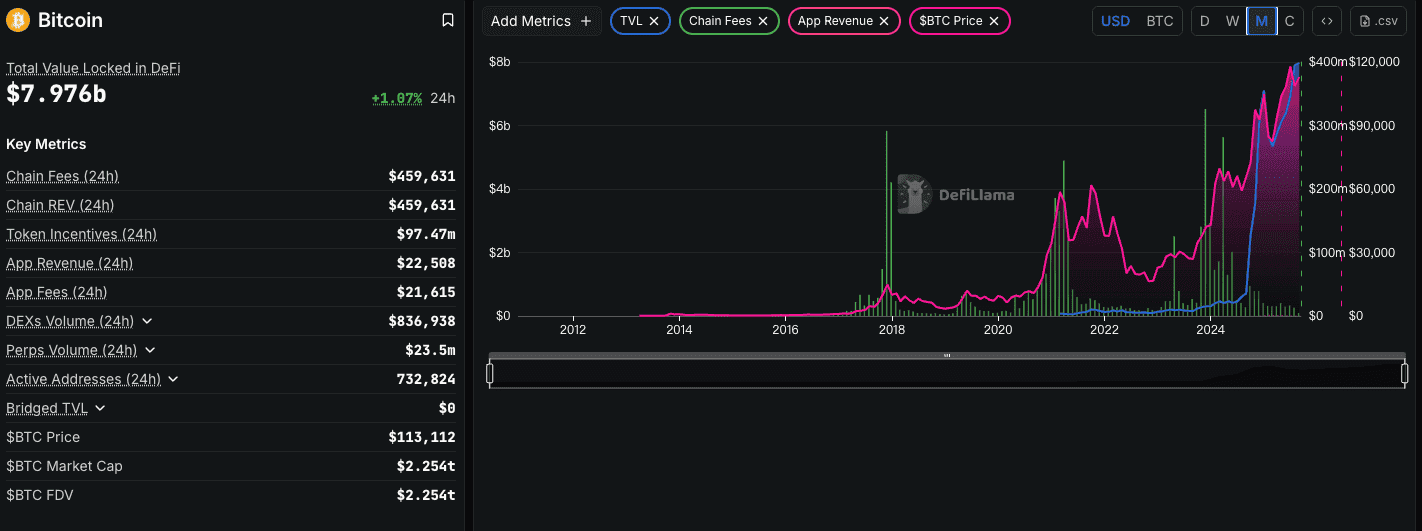The height and width of the screenshot is (531, 1422).
Task: Switch denomination to USD
Action: pos(1115,20)
